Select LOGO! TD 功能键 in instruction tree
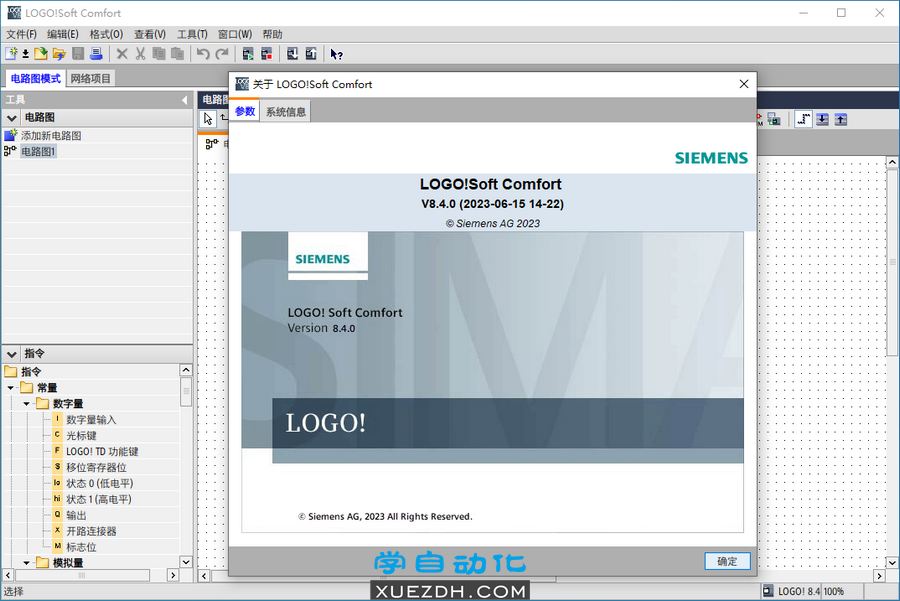The height and width of the screenshot is (601, 900). pyautogui.click(x=102, y=452)
